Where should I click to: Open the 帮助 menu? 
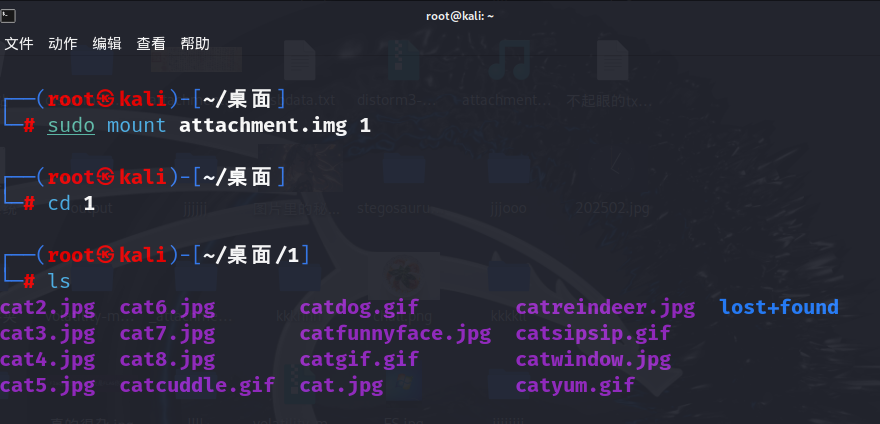(195, 44)
